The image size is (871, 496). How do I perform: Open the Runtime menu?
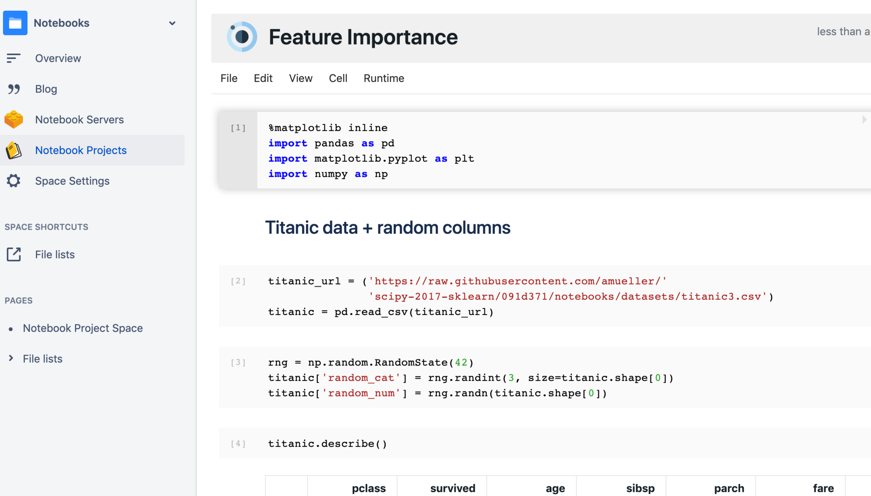pos(384,78)
